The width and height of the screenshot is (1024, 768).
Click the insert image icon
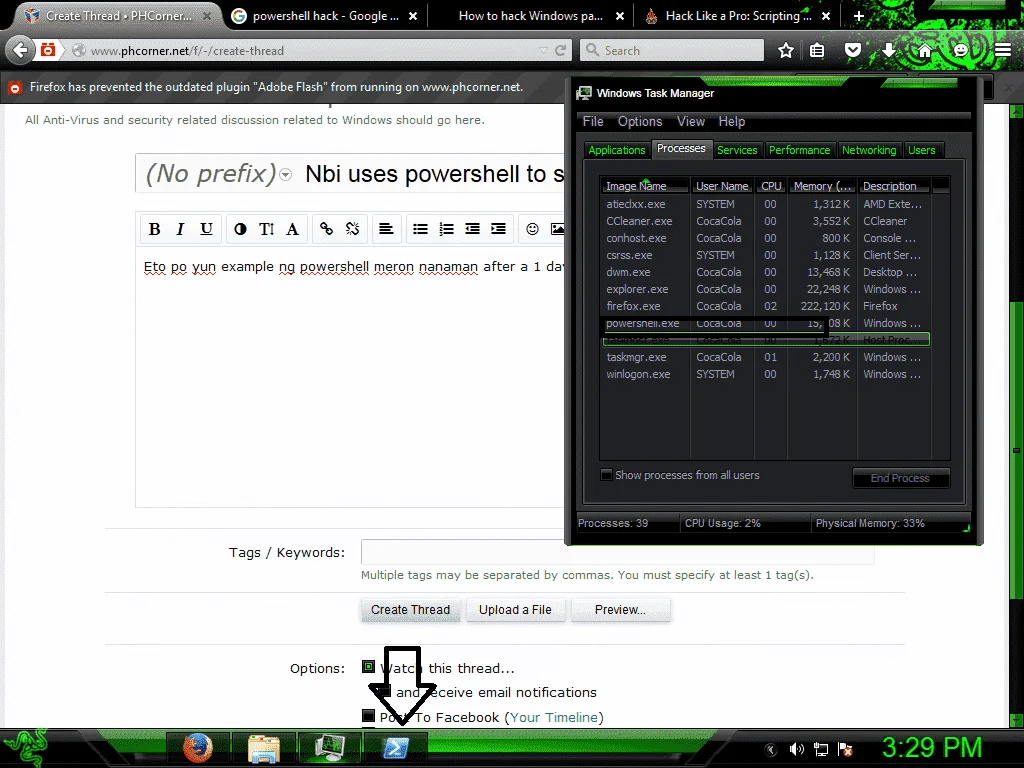point(557,229)
